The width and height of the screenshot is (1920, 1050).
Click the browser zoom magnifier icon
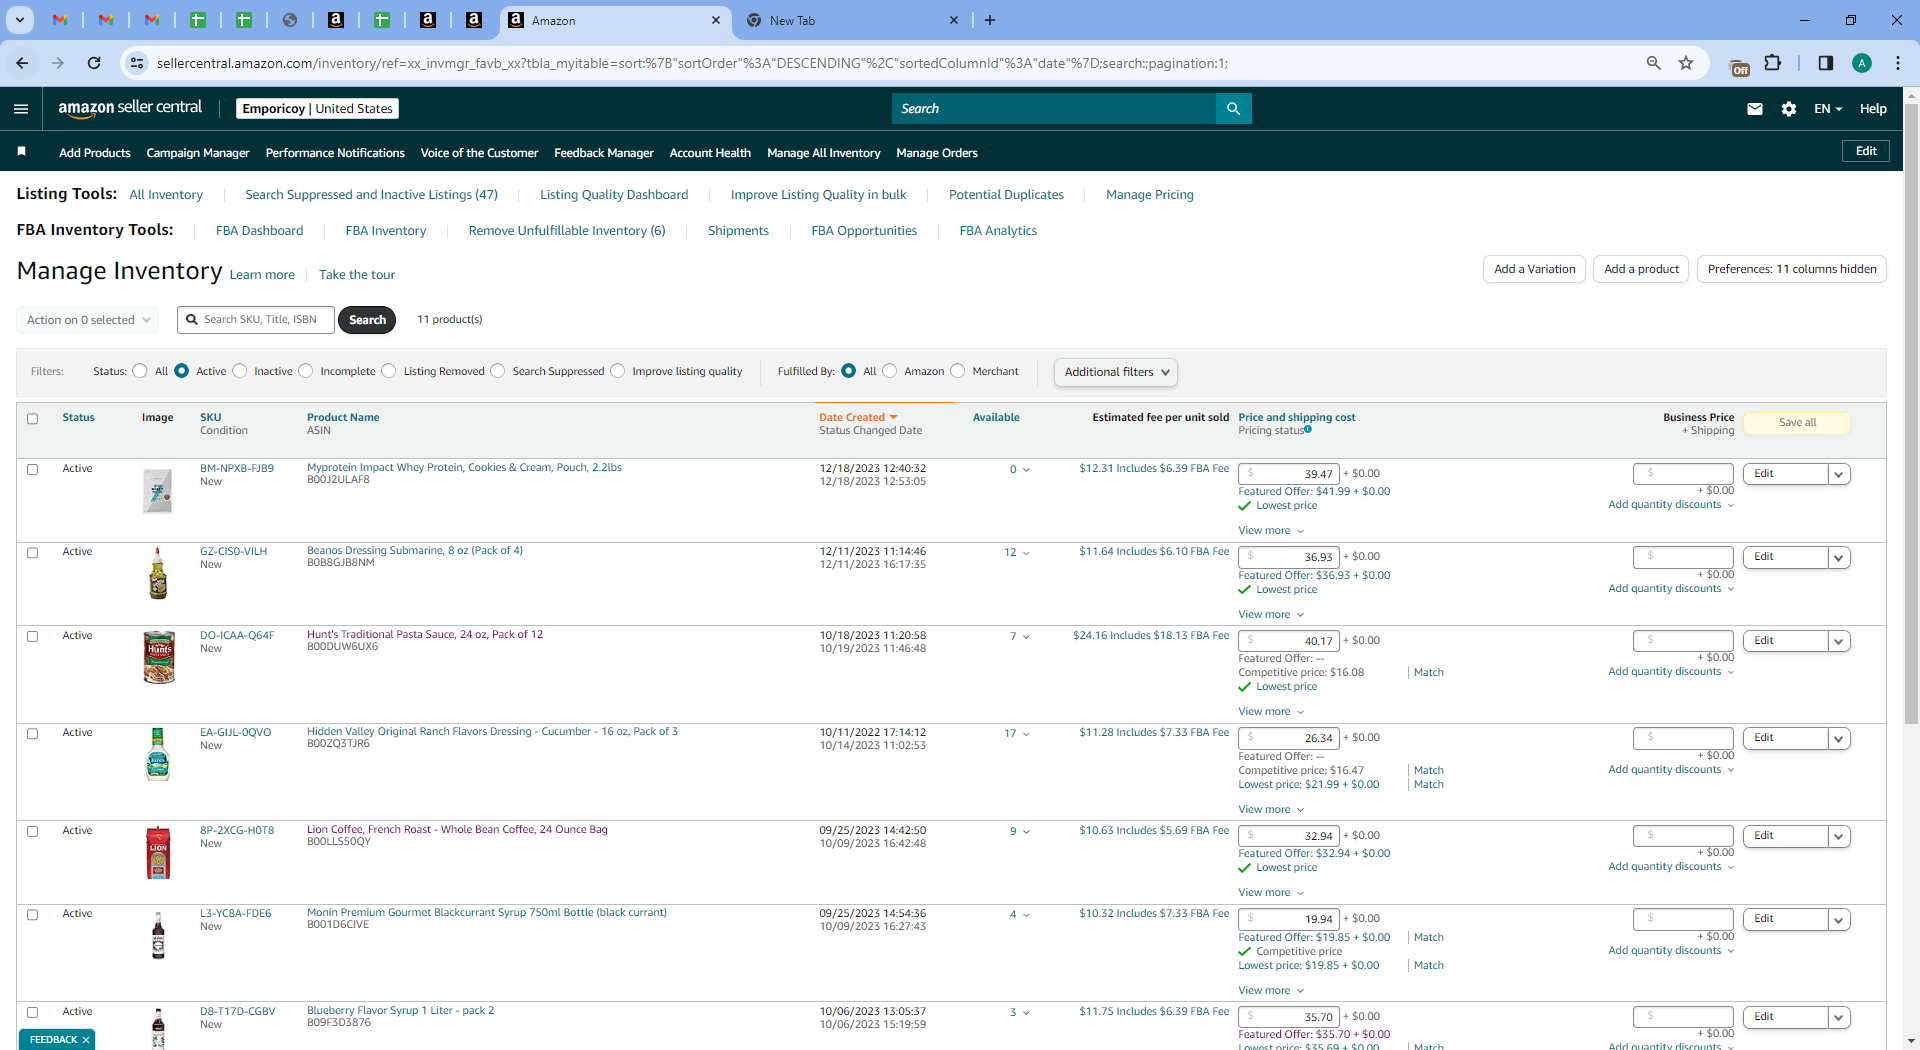[x=1654, y=63]
